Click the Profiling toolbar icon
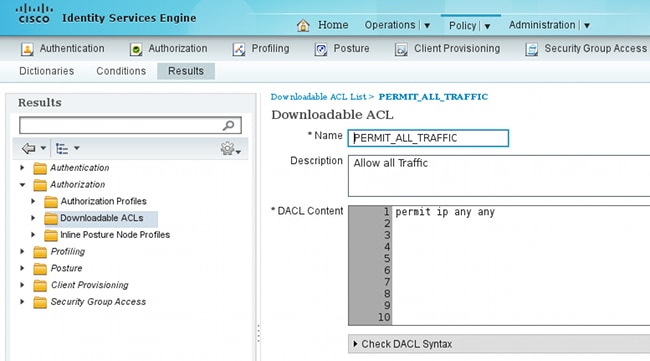This screenshot has height=361, width=650. click(239, 49)
